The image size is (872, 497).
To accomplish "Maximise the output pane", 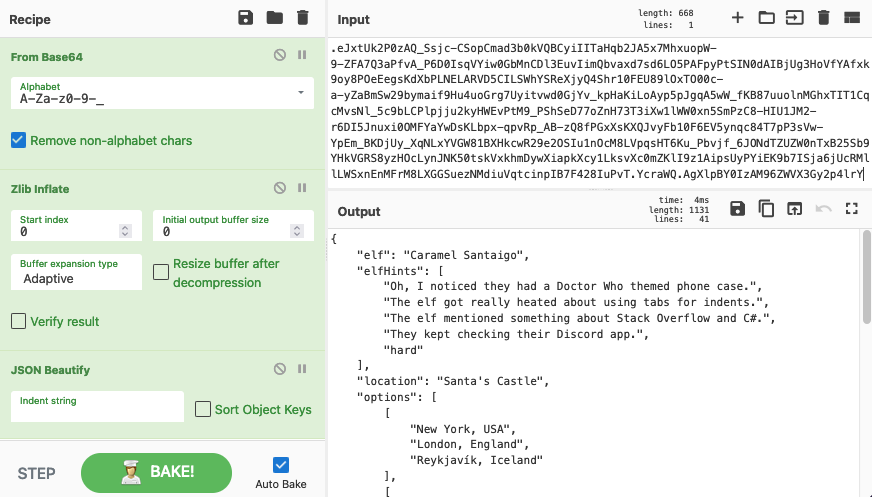I will tap(851, 209).
